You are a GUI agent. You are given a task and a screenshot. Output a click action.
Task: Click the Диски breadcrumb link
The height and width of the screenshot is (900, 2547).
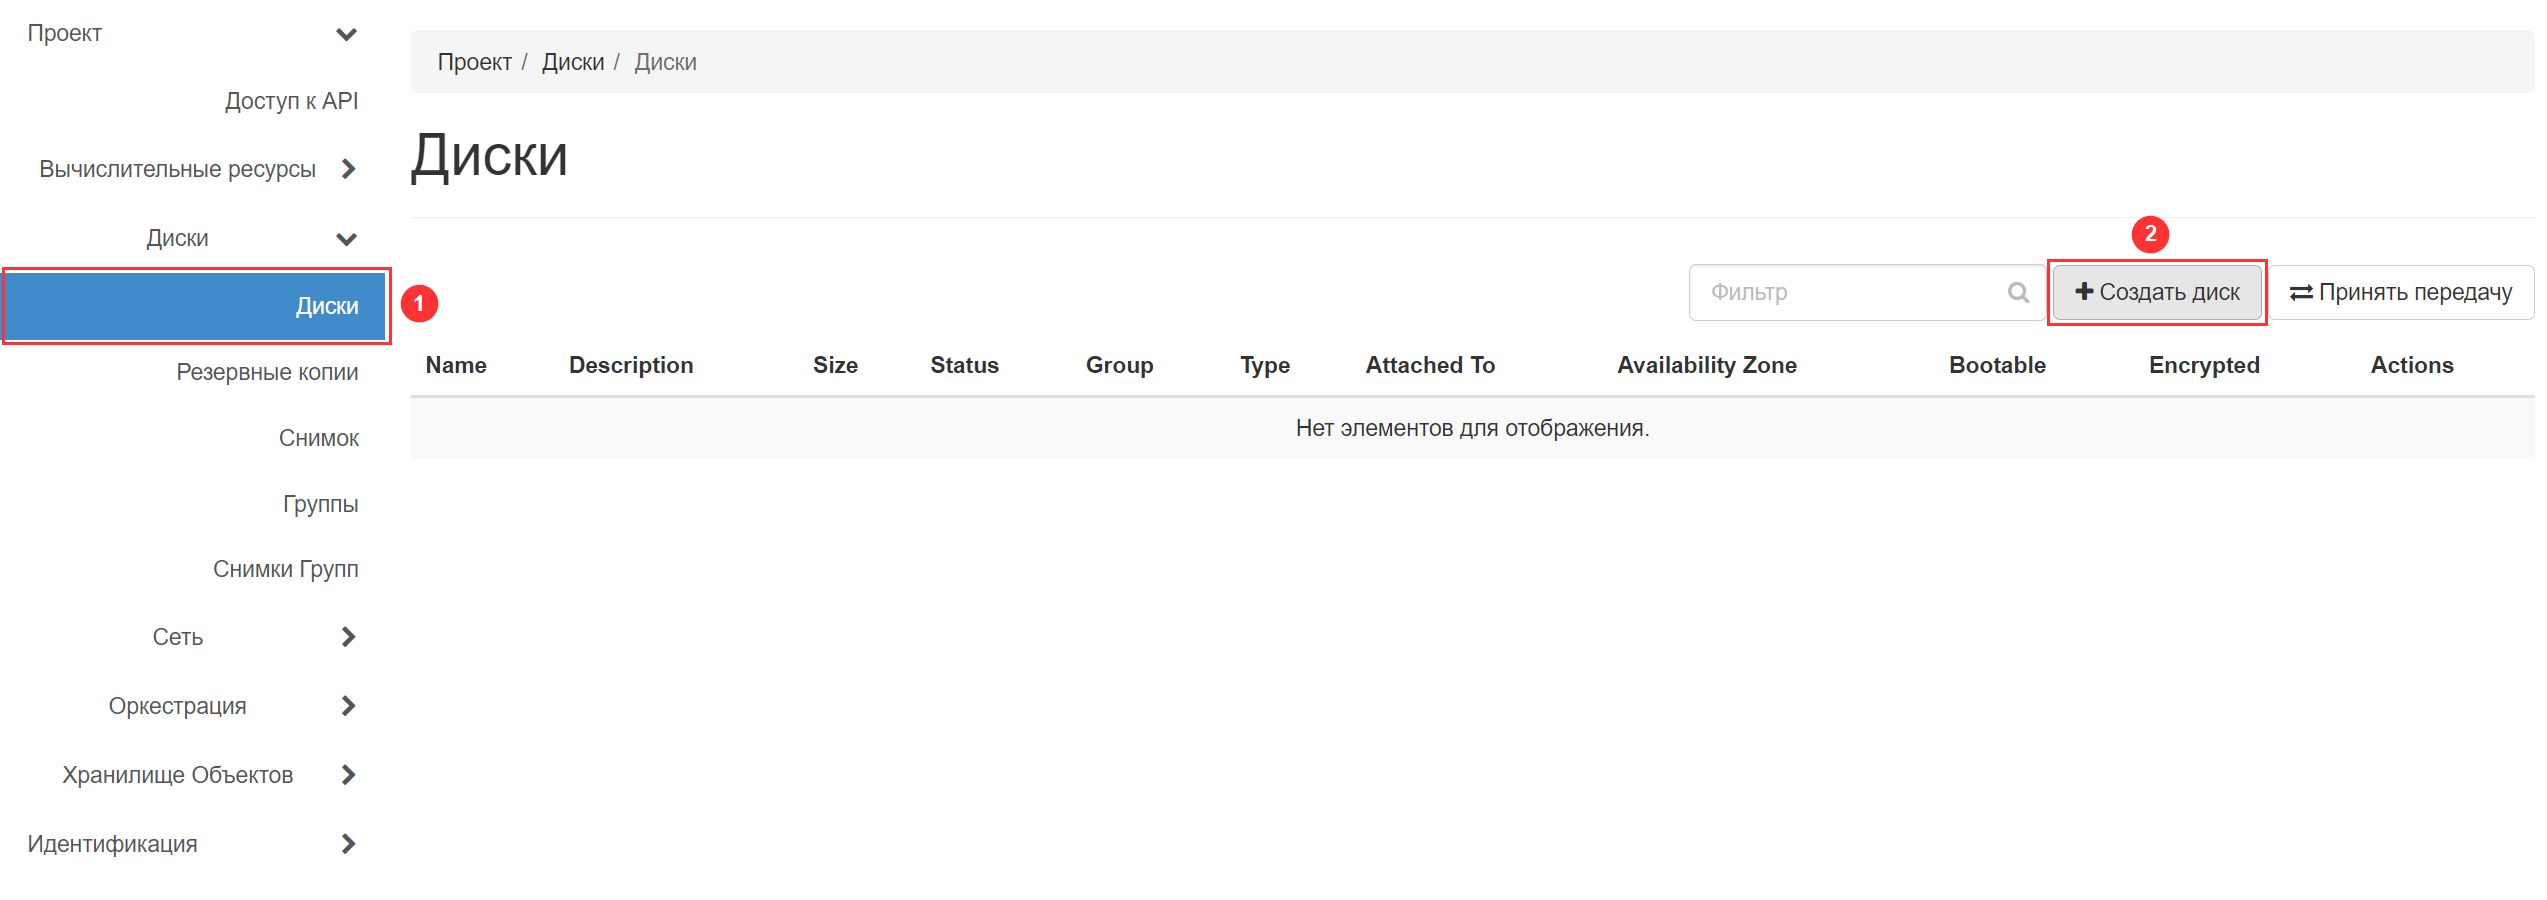tap(572, 62)
